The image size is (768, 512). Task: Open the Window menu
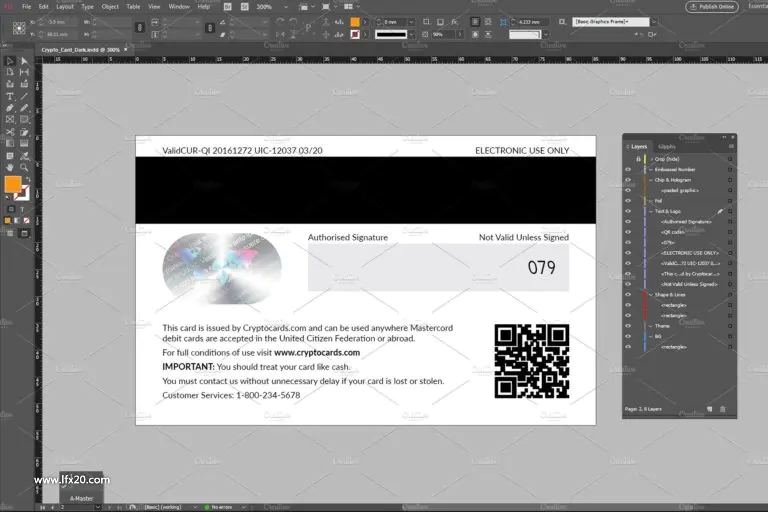pos(179,7)
